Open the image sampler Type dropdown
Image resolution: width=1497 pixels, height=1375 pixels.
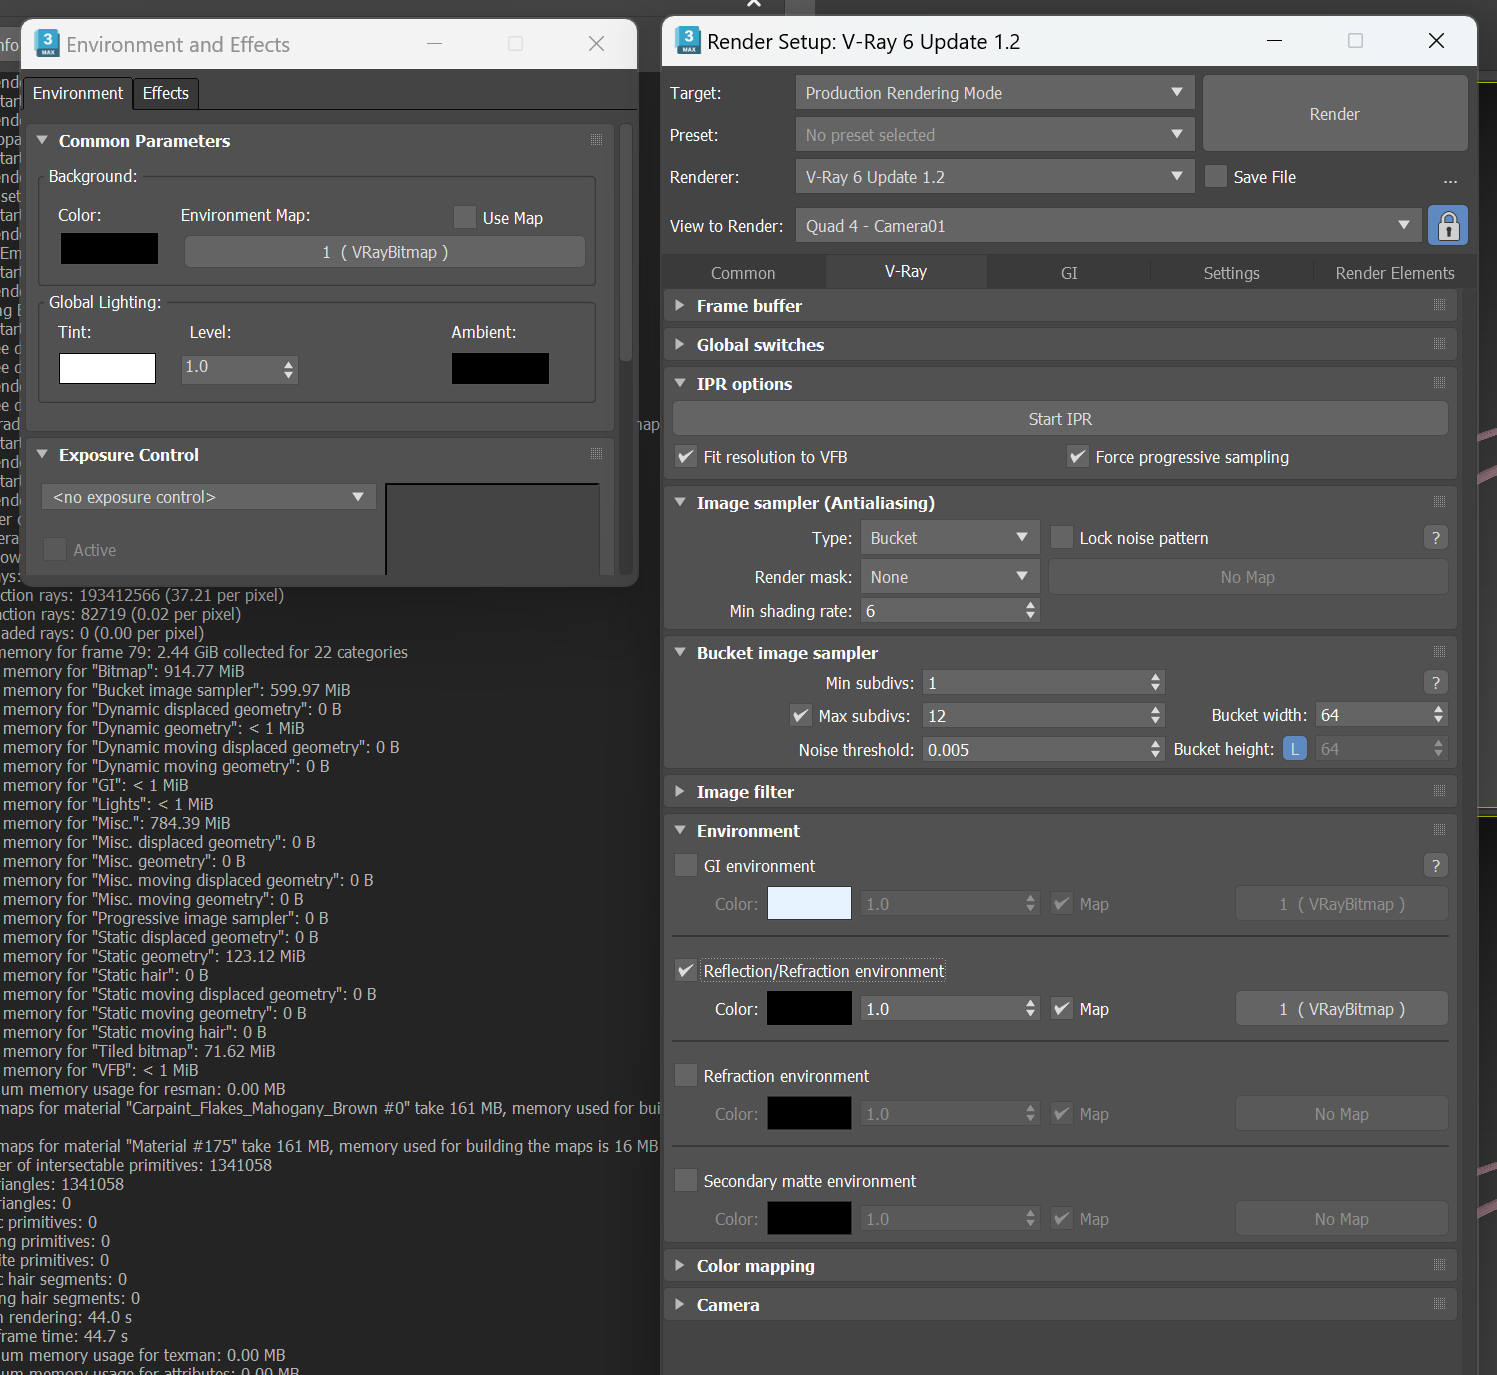point(951,538)
